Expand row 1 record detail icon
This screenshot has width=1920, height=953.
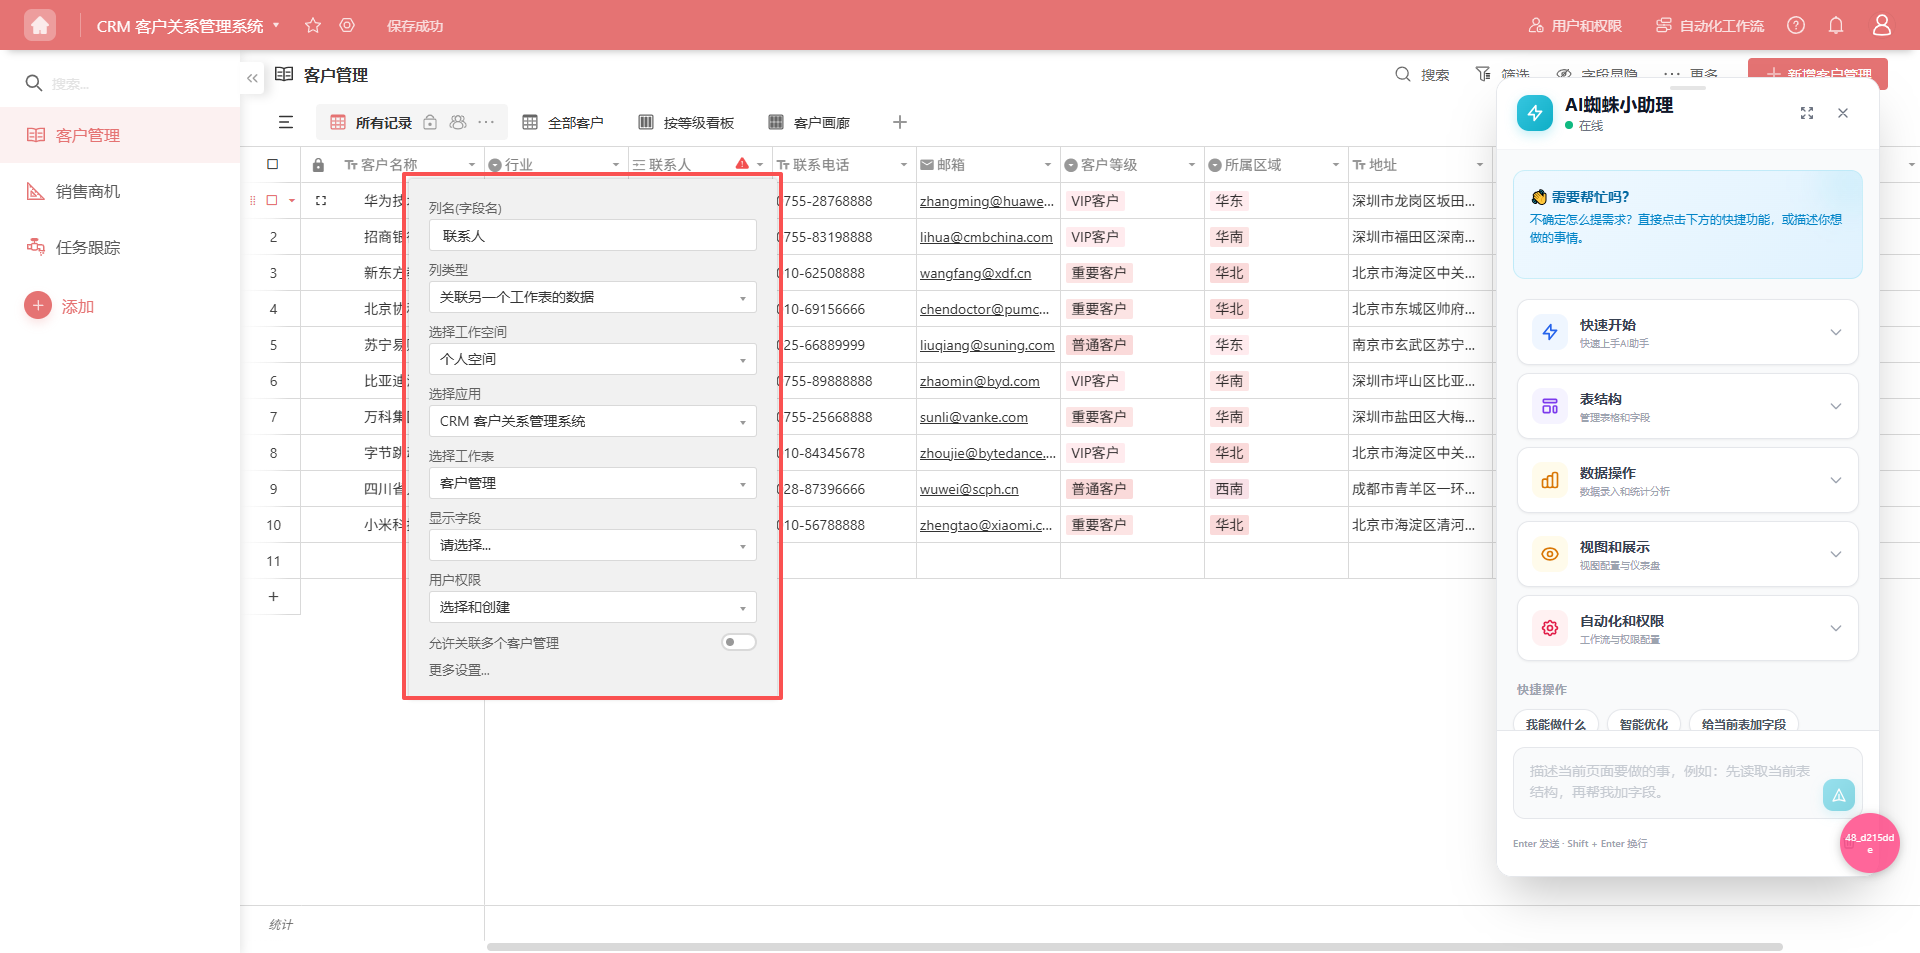click(321, 201)
